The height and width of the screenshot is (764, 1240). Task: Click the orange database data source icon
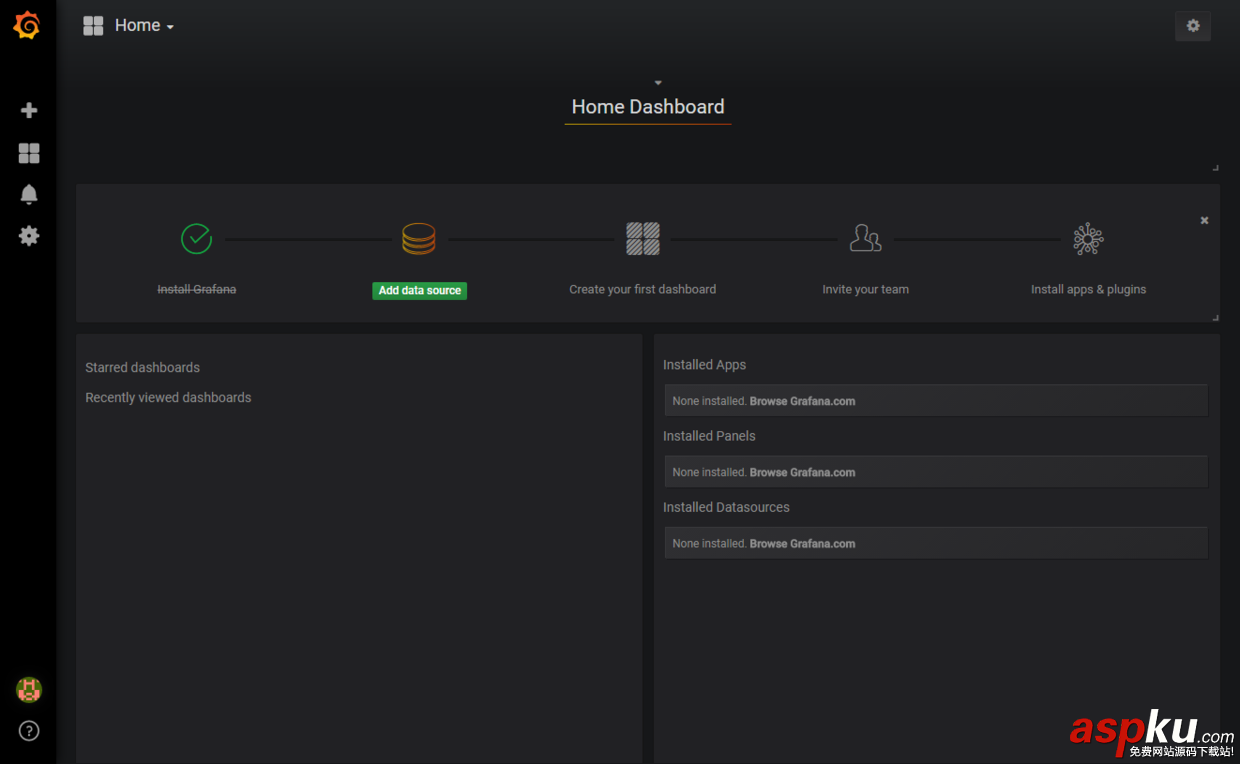[x=419, y=238]
